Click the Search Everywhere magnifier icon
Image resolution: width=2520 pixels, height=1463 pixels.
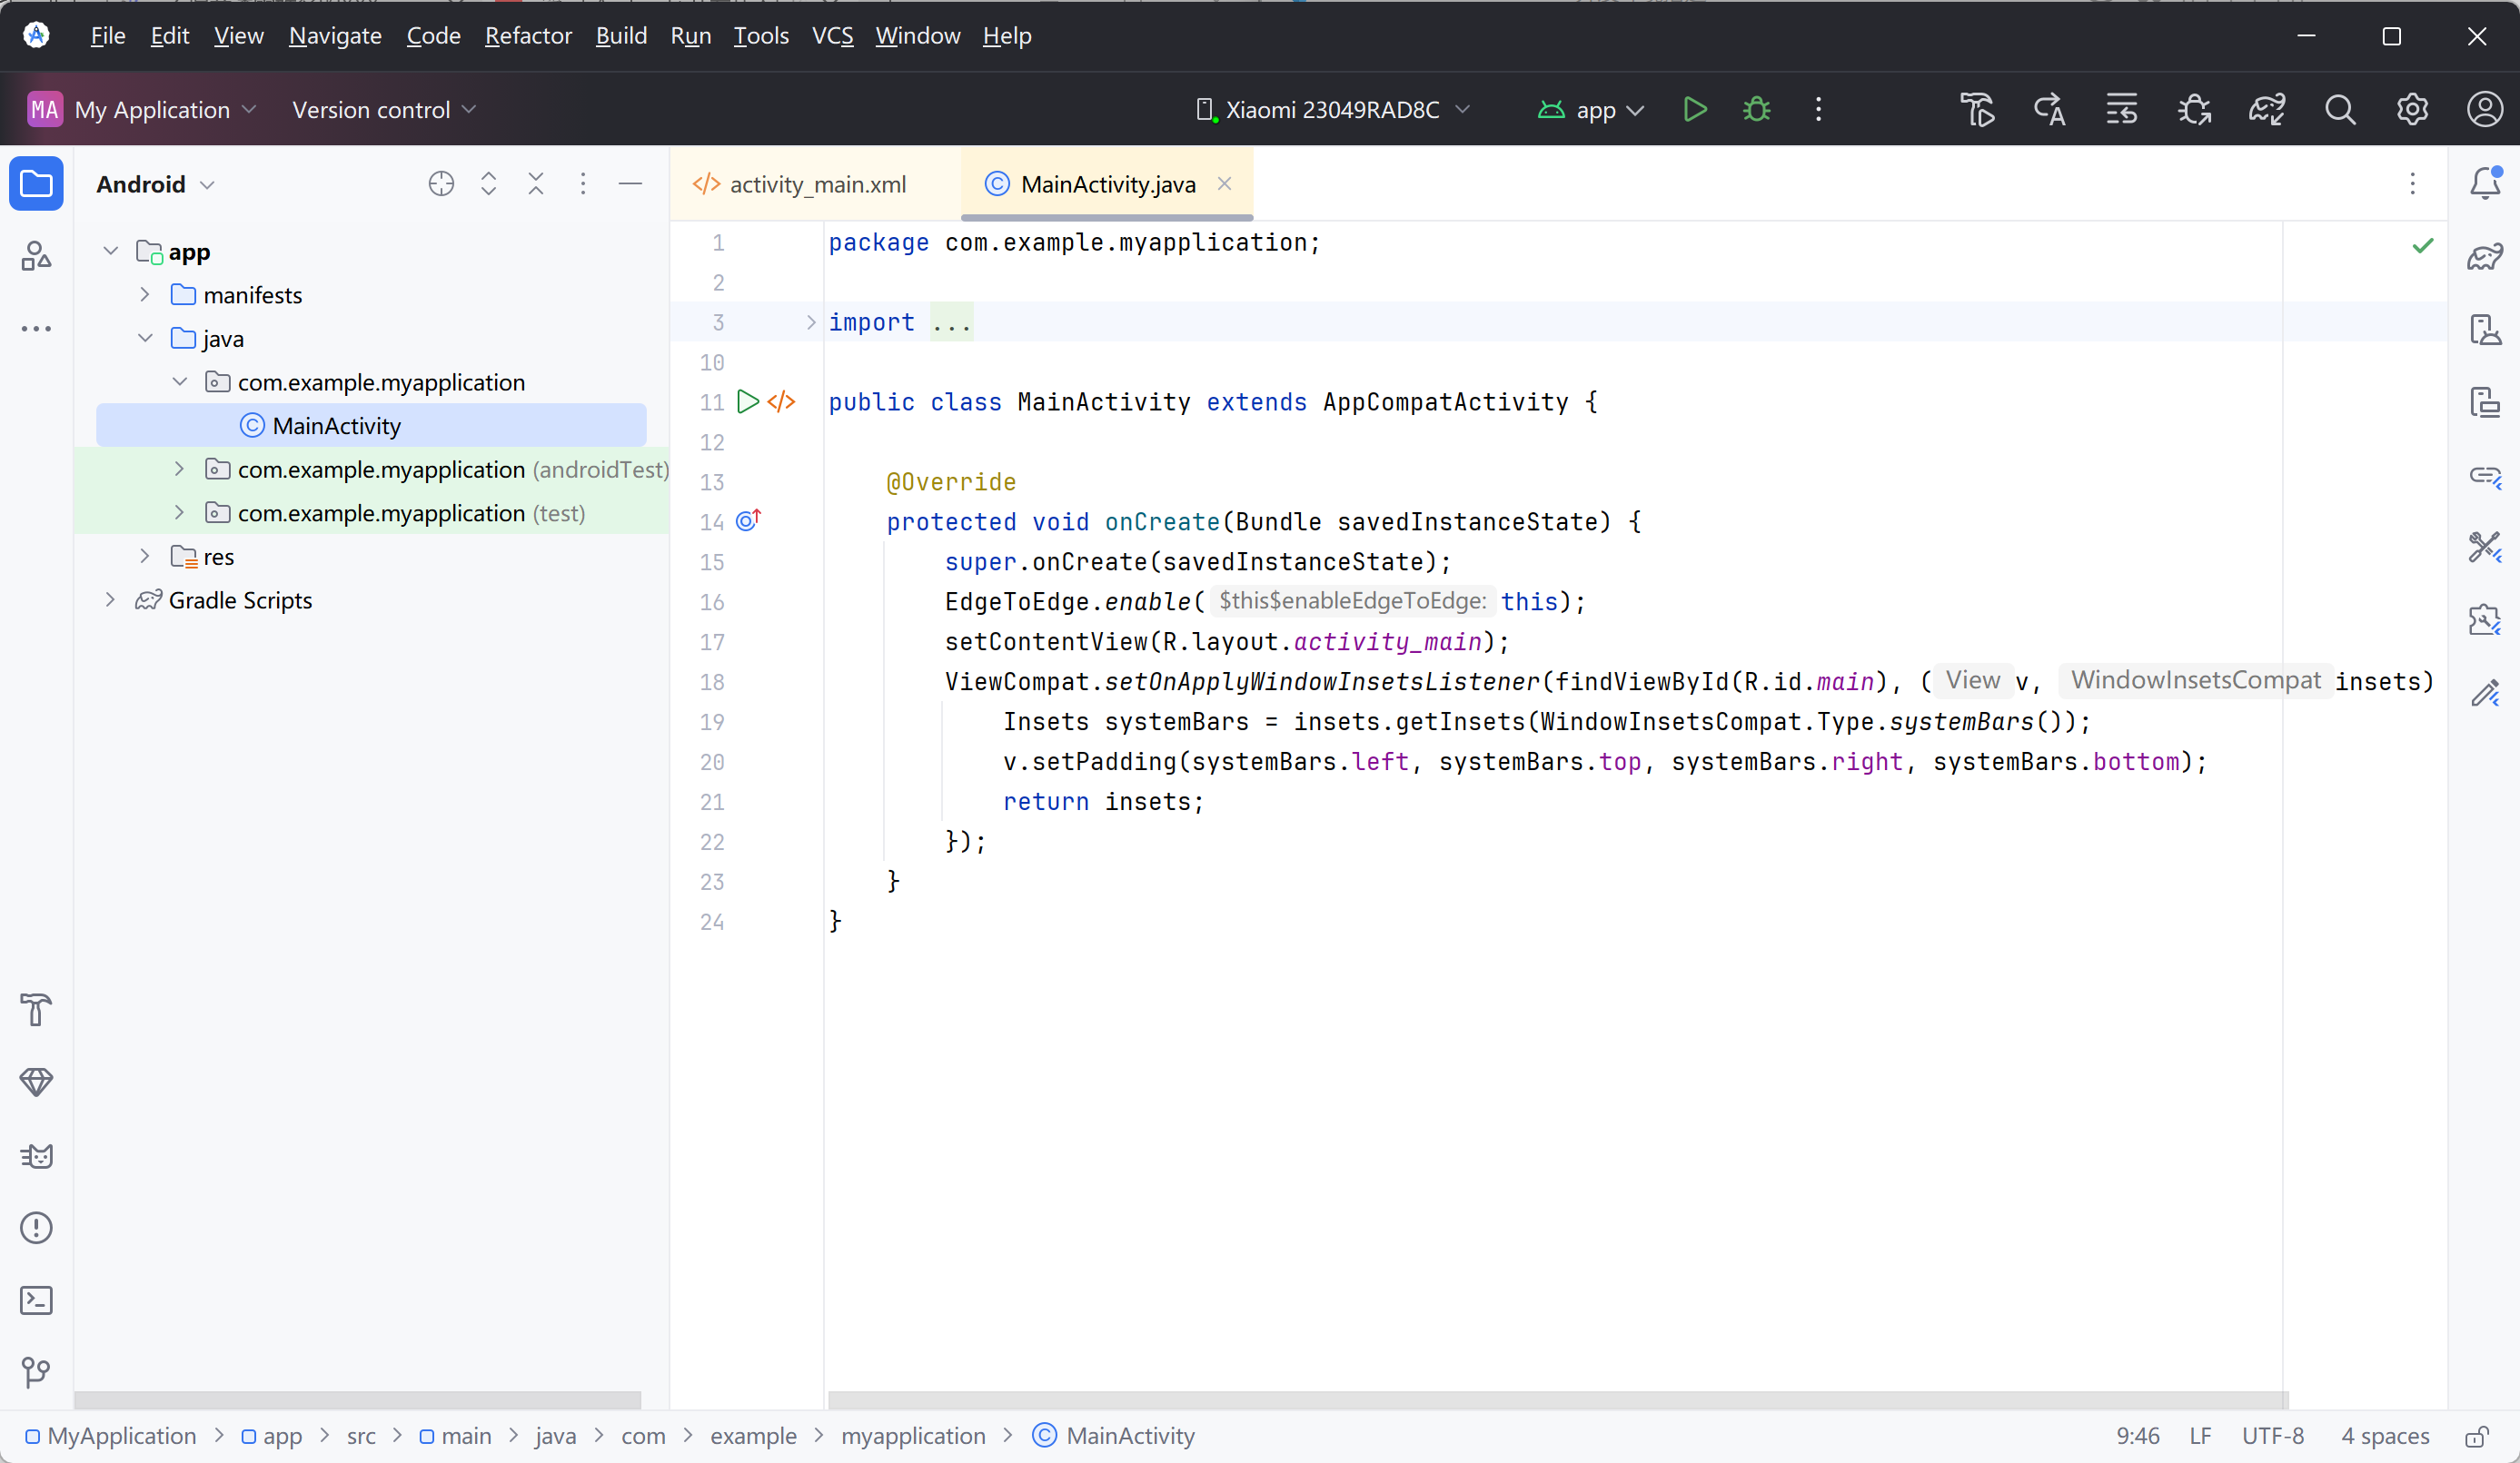(2339, 109)
